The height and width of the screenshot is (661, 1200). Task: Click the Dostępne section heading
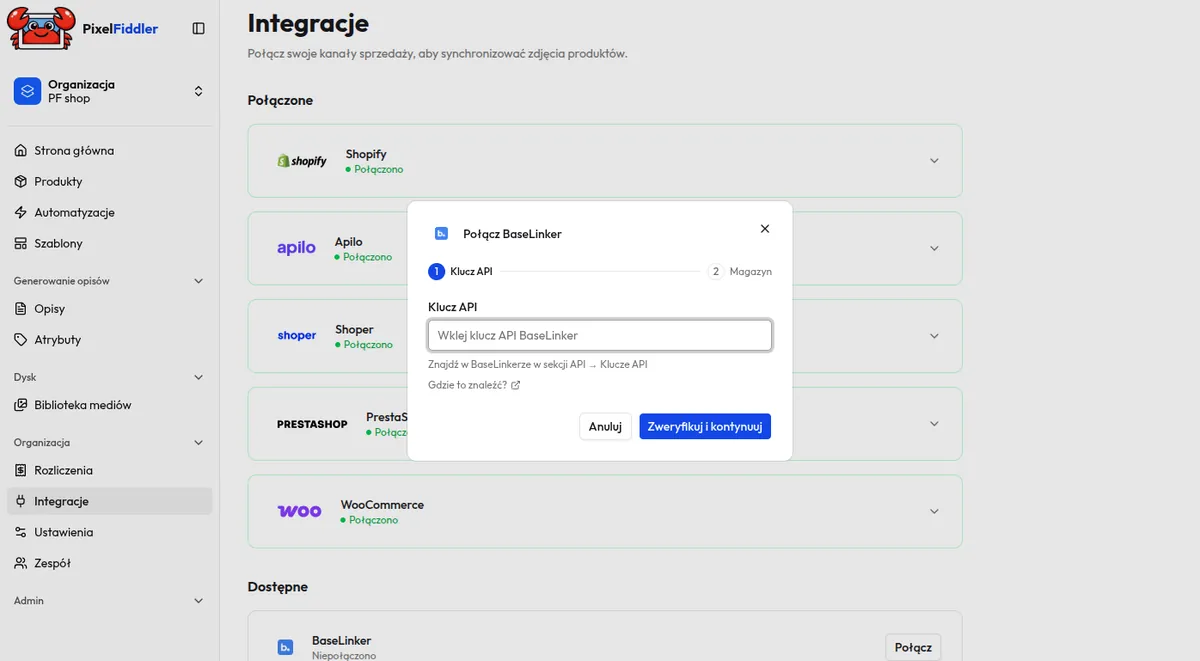(x=278, y=587)
